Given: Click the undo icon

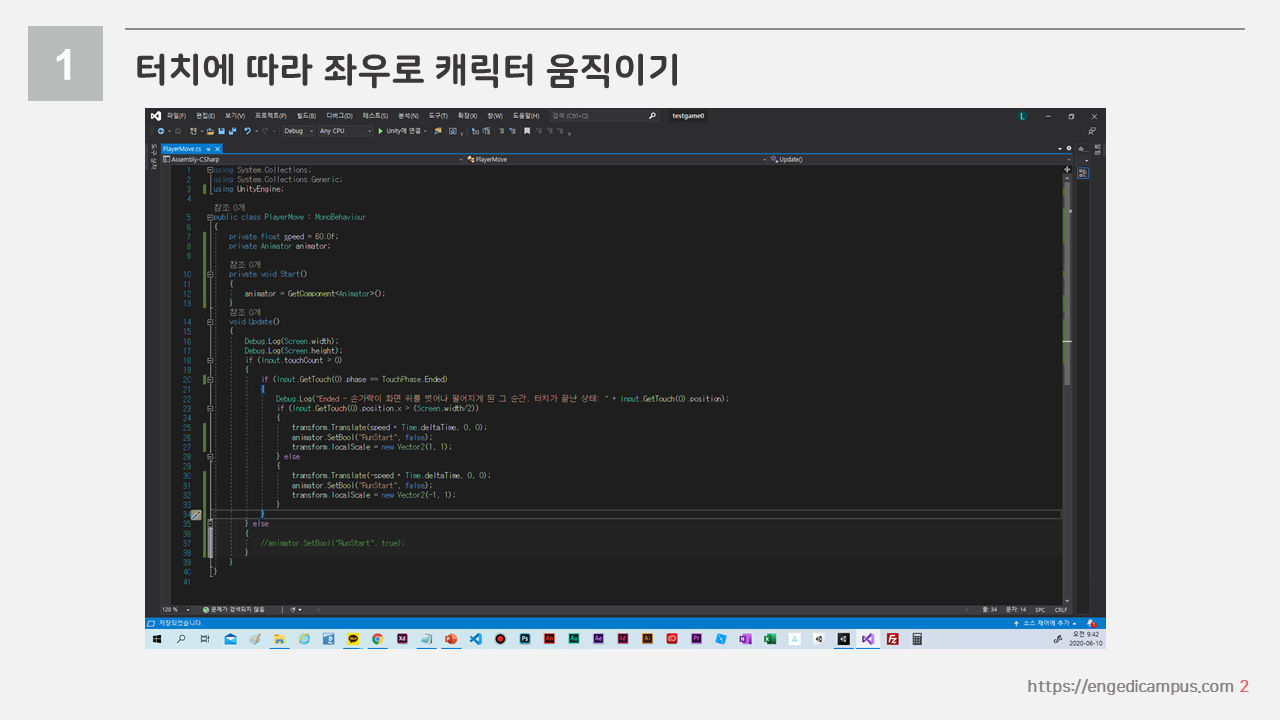Looking at the screenshot, I should tap(247, 131).
